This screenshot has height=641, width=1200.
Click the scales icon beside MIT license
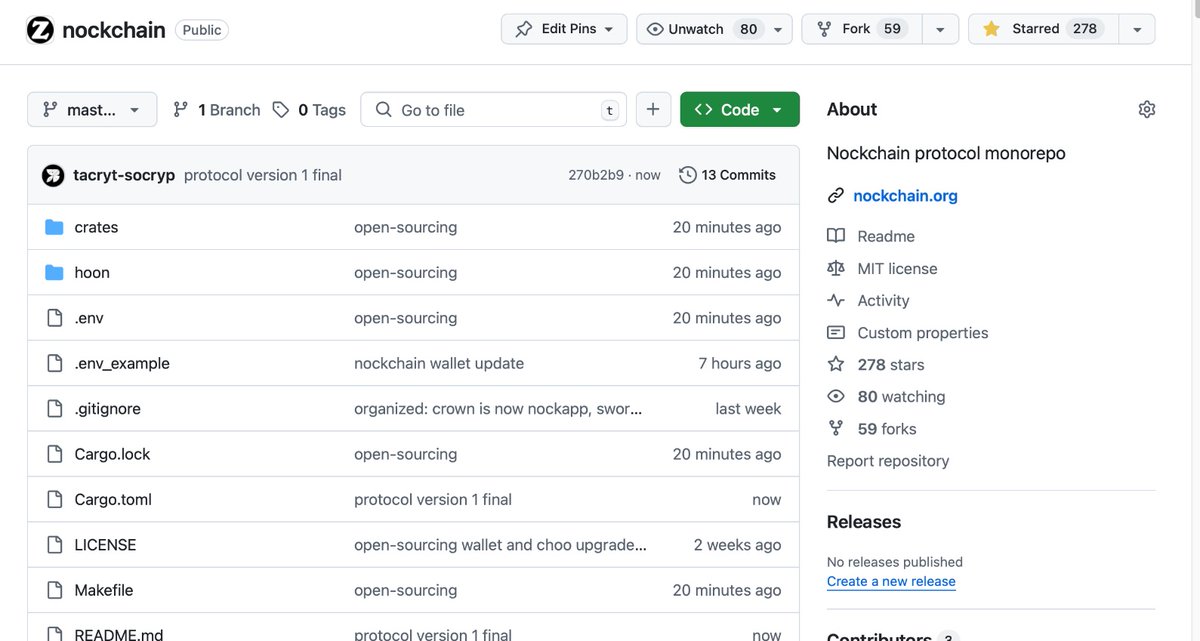[836, 268]
